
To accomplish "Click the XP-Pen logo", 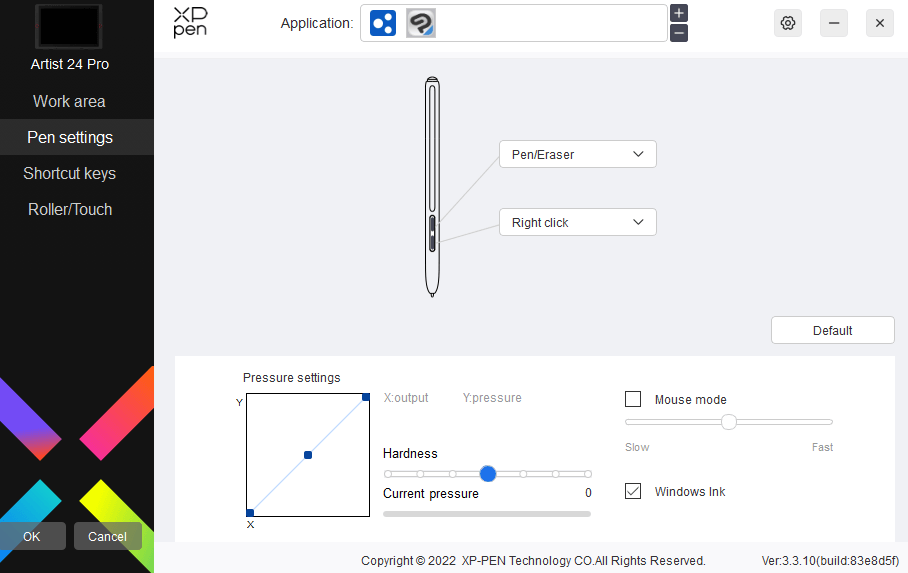I will 190,22.
